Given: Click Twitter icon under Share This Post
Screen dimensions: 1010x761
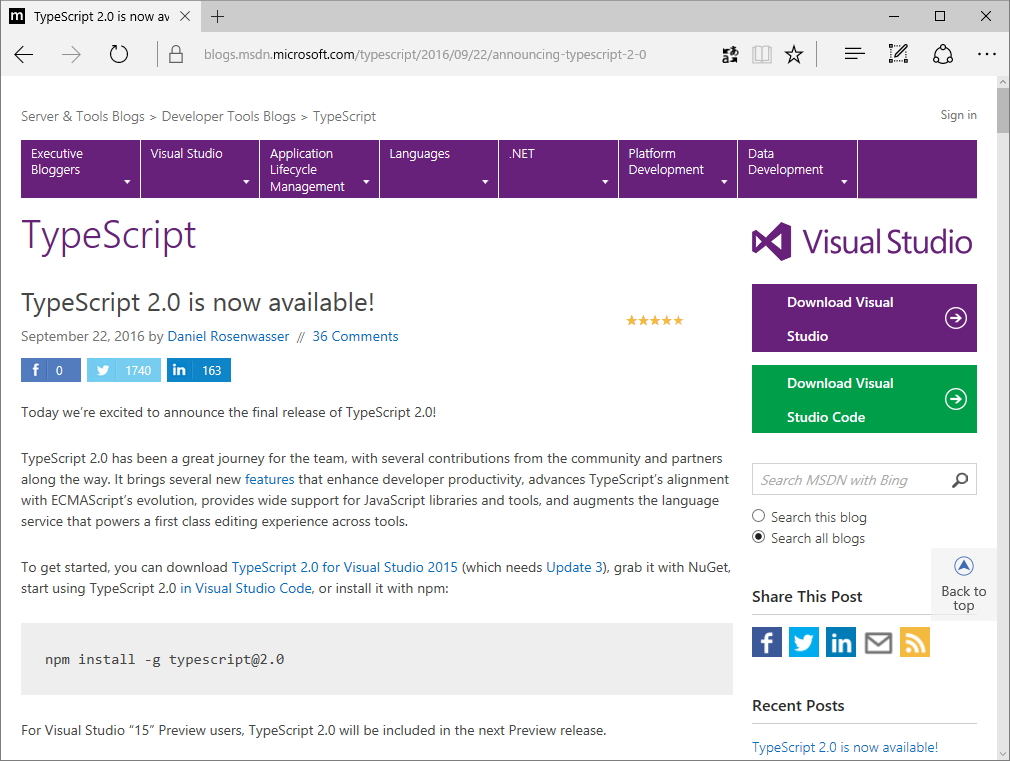Looking at the screenshot, I should (803, 642).
